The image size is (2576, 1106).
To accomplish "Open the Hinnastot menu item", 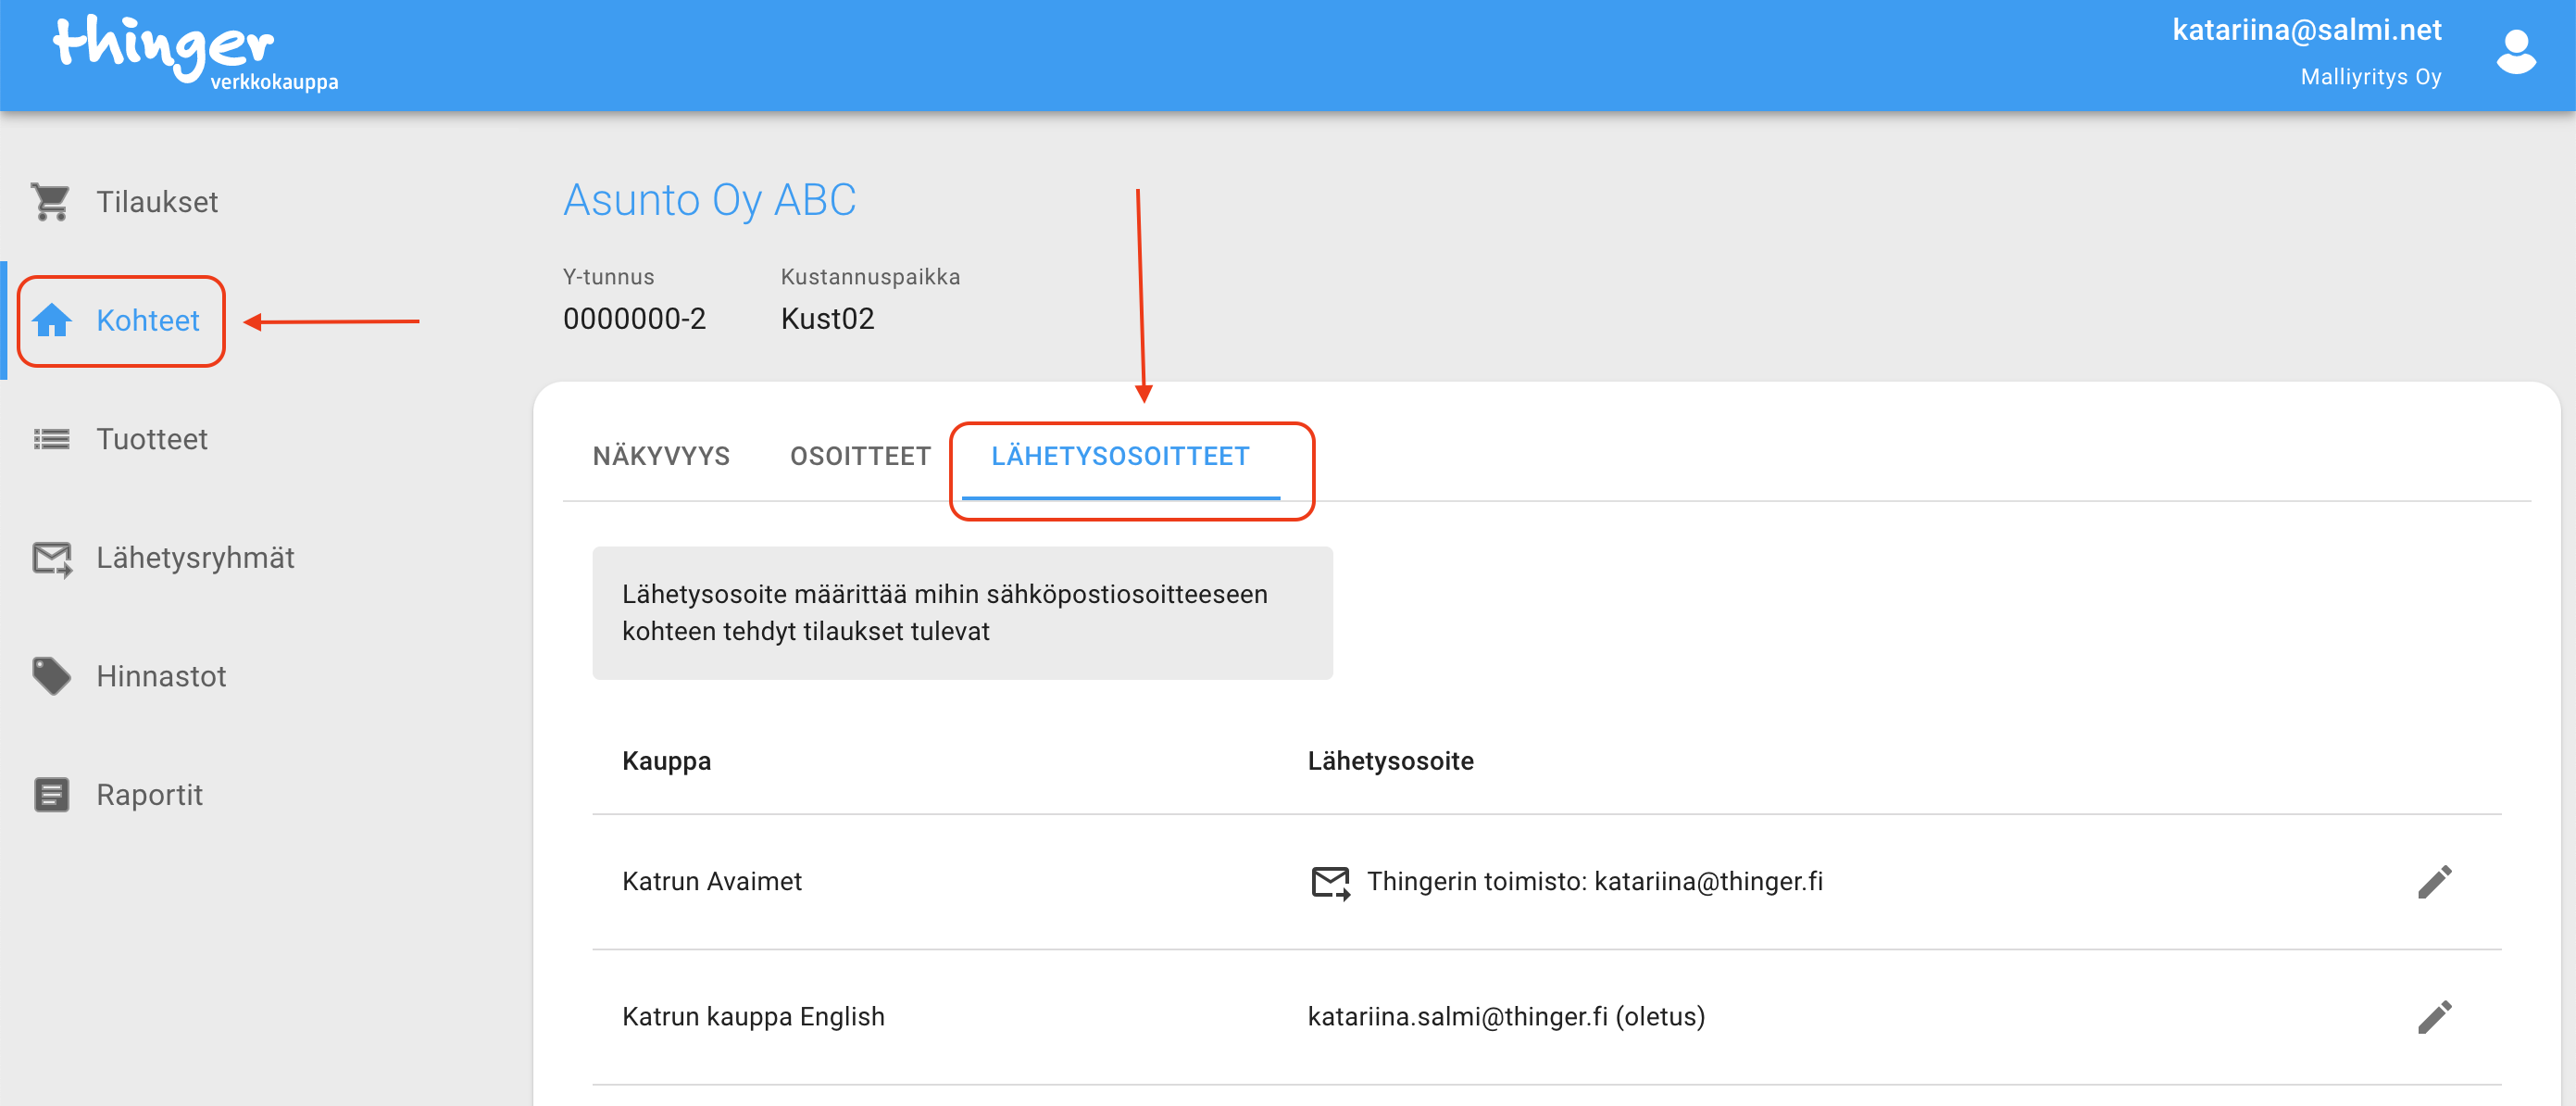I will point(161,676).
